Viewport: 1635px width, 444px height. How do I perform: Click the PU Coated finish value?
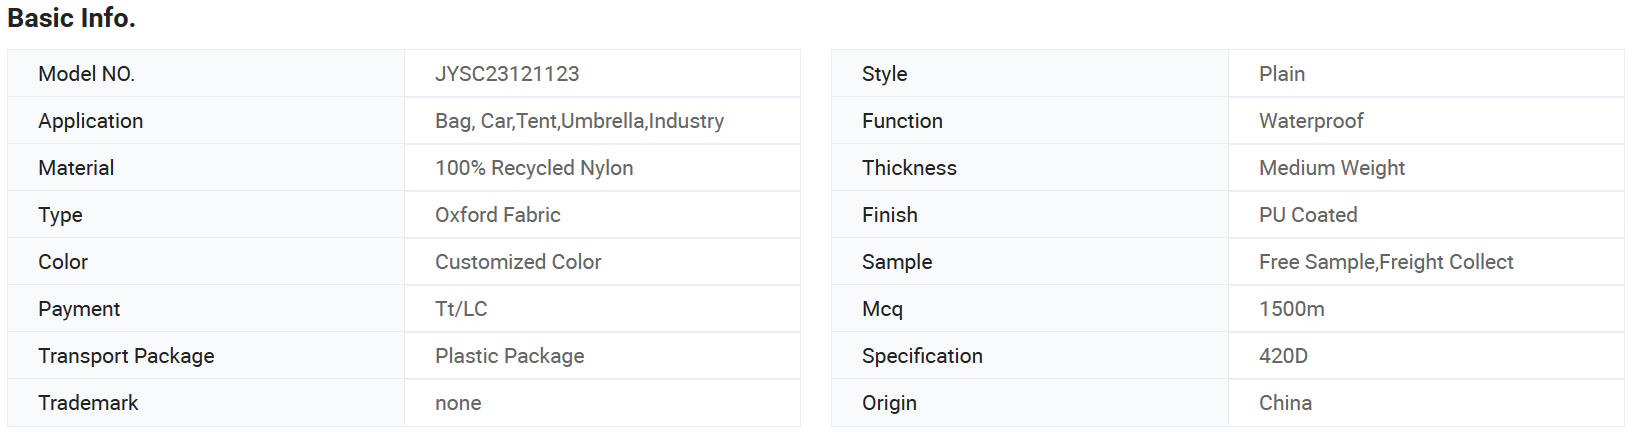tap(1308, 215)
